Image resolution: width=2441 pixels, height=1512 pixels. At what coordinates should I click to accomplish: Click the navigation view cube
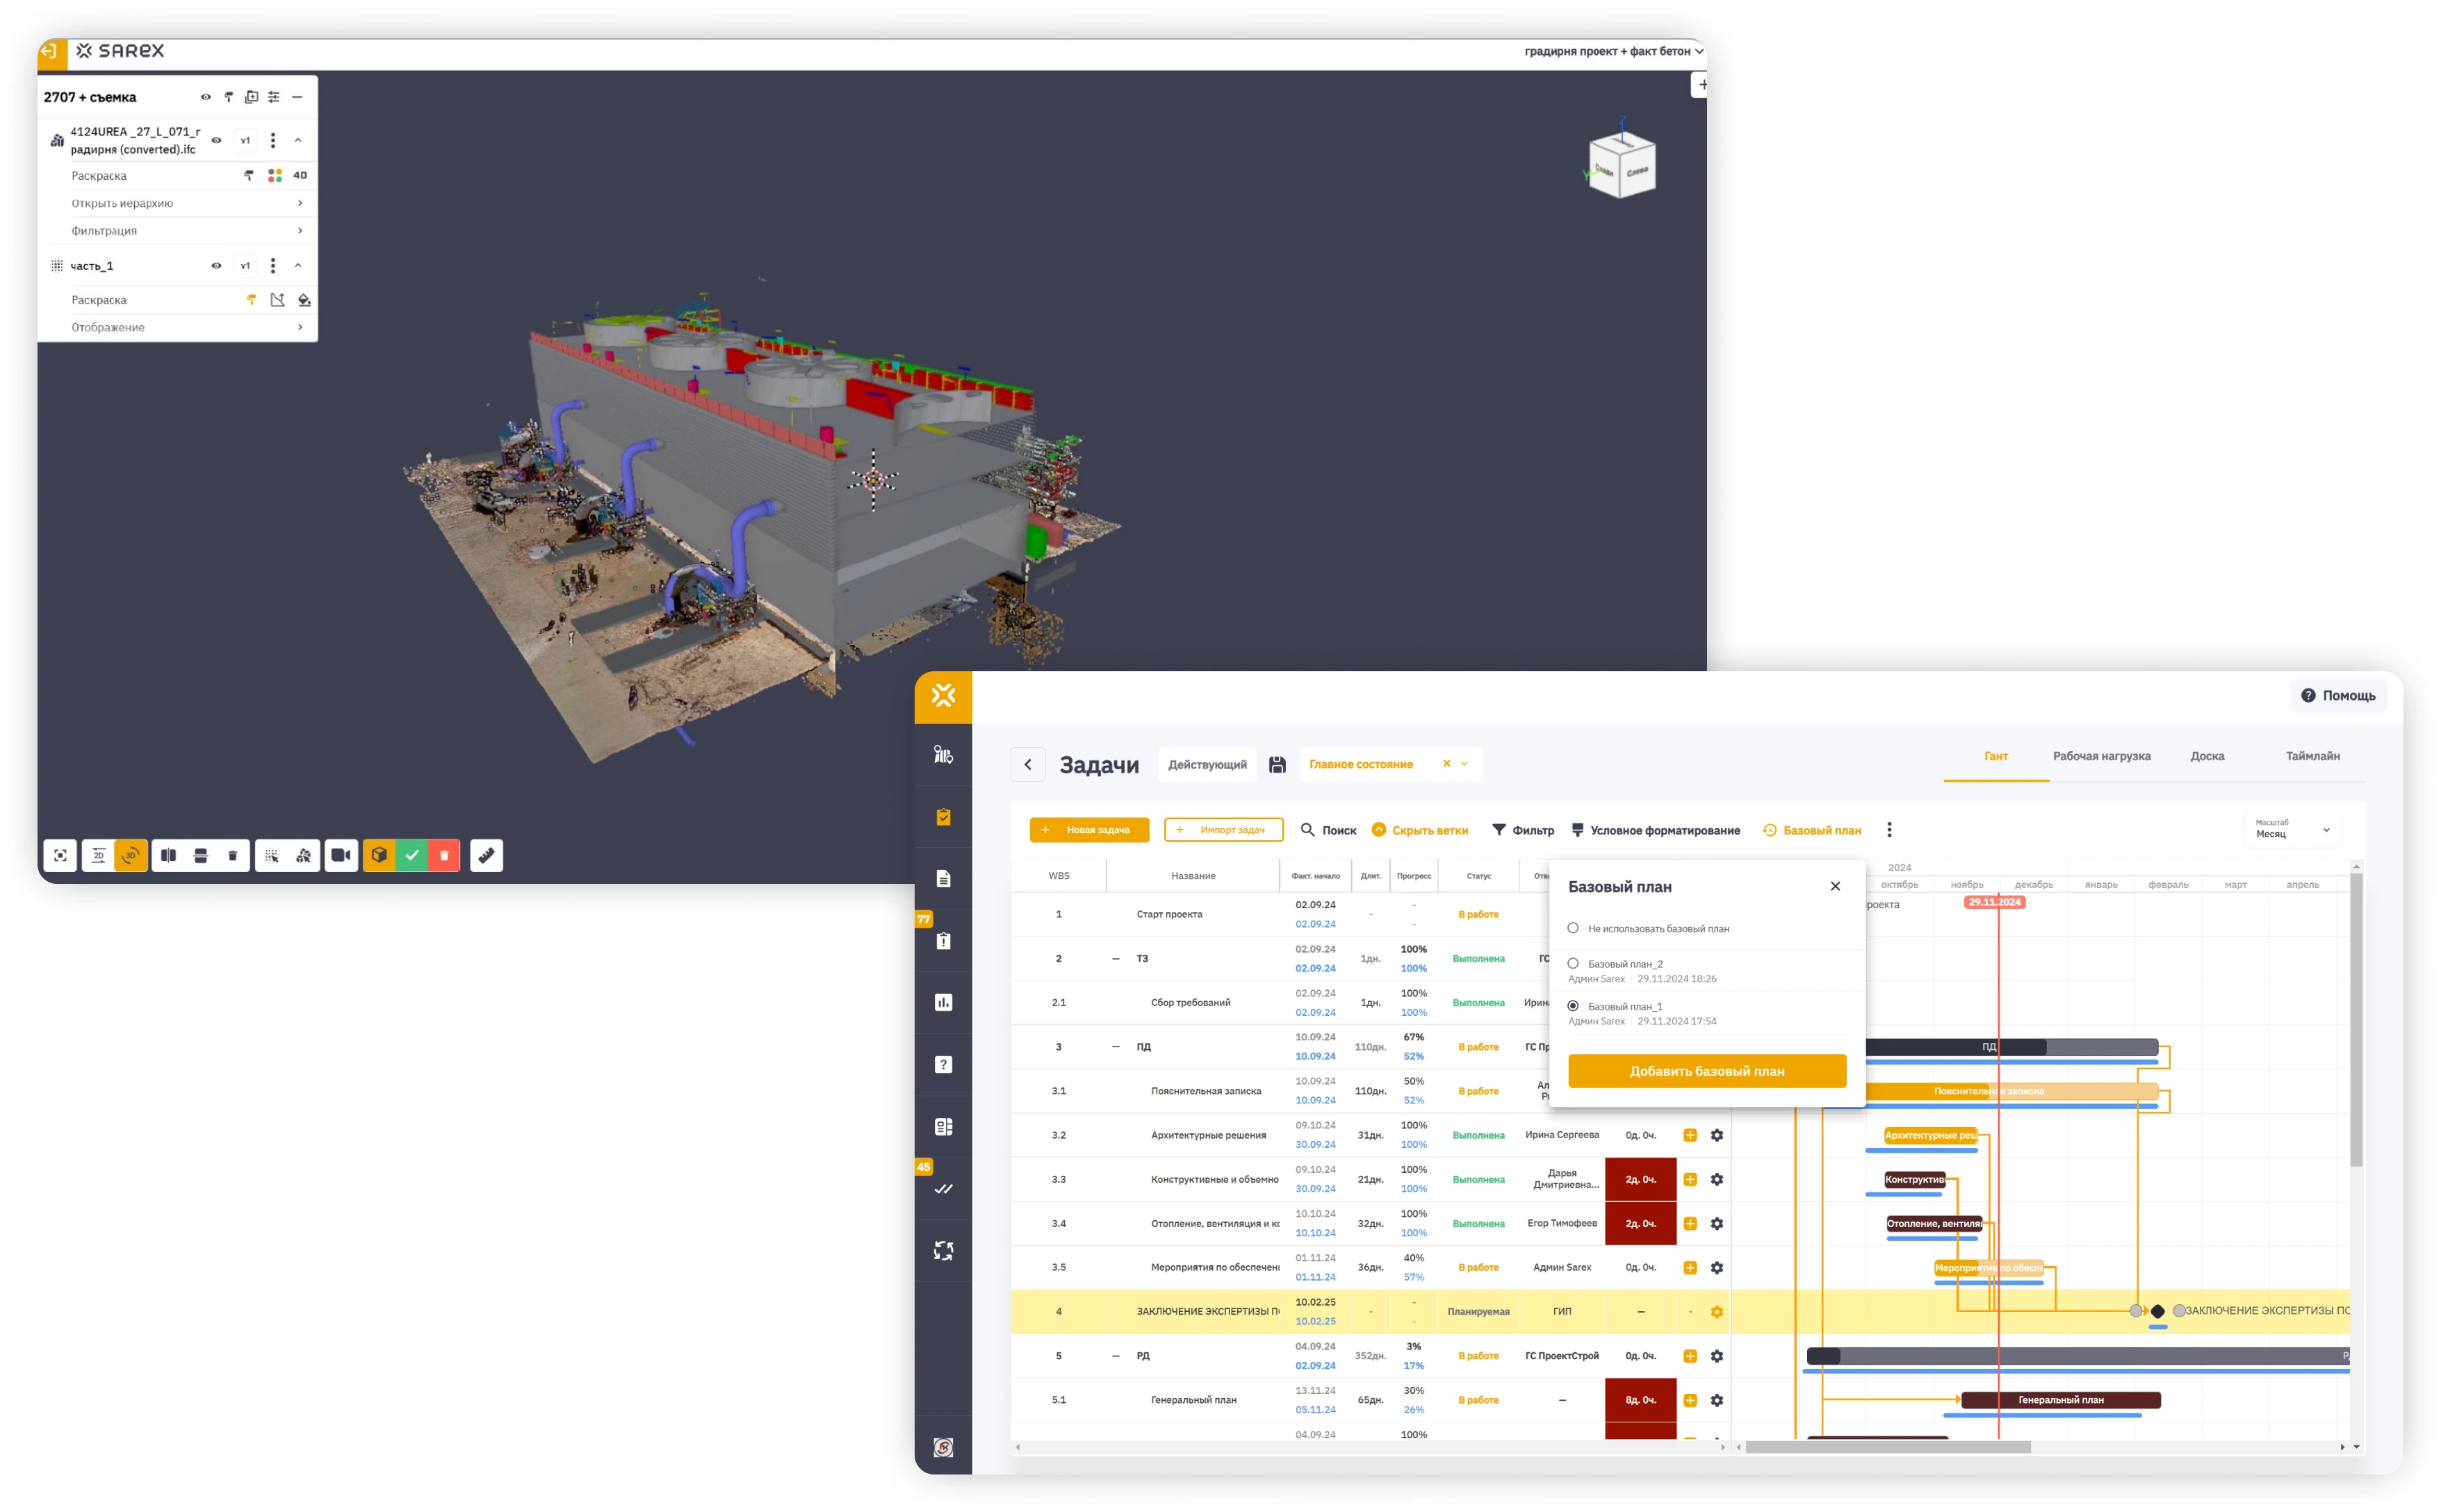coord(1621,164)
